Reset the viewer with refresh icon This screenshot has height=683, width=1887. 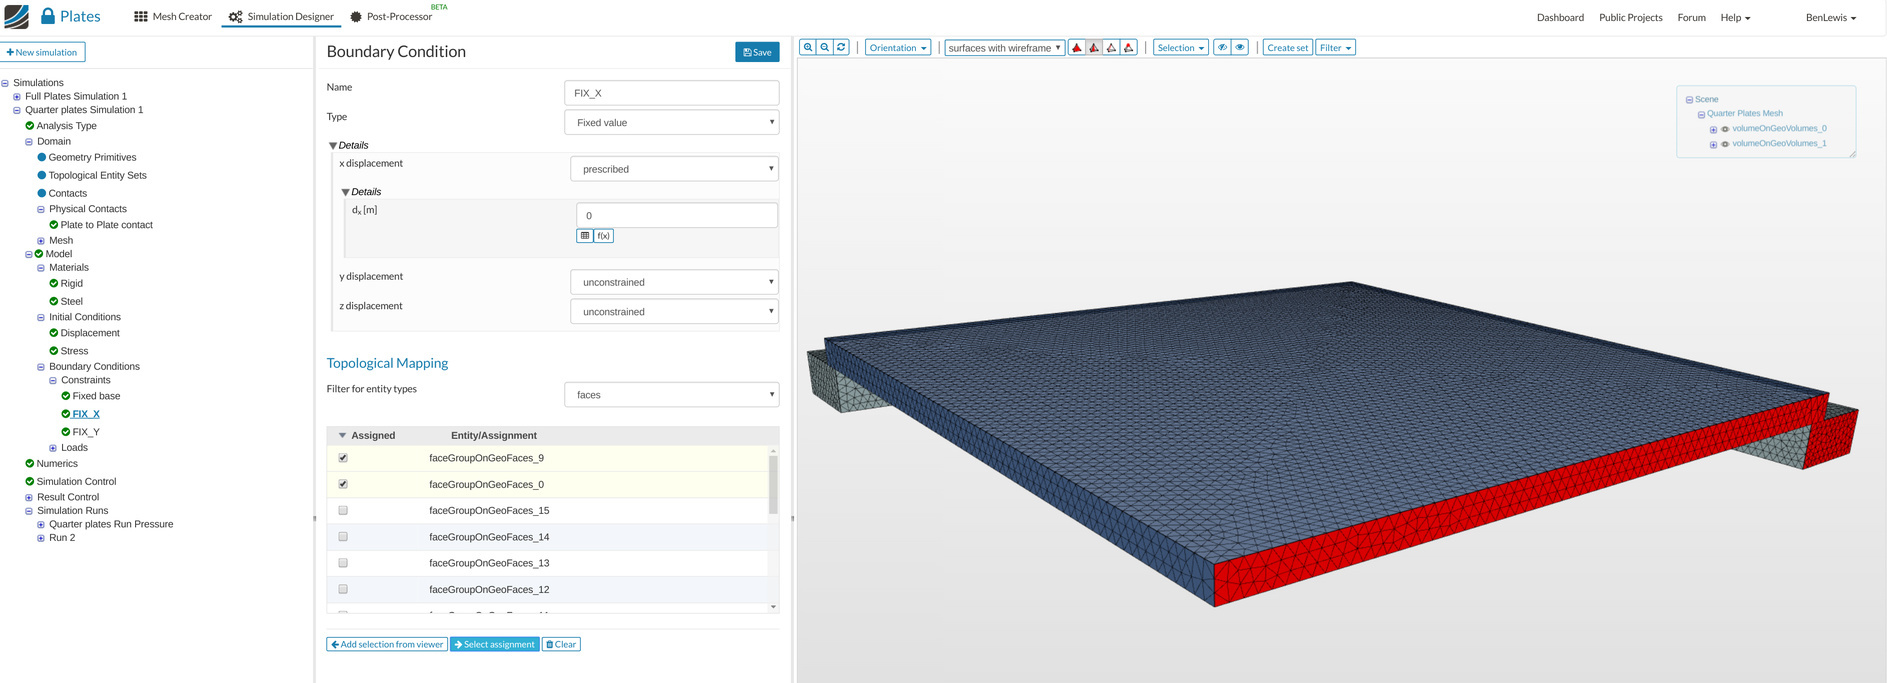[x=842, y=47]
